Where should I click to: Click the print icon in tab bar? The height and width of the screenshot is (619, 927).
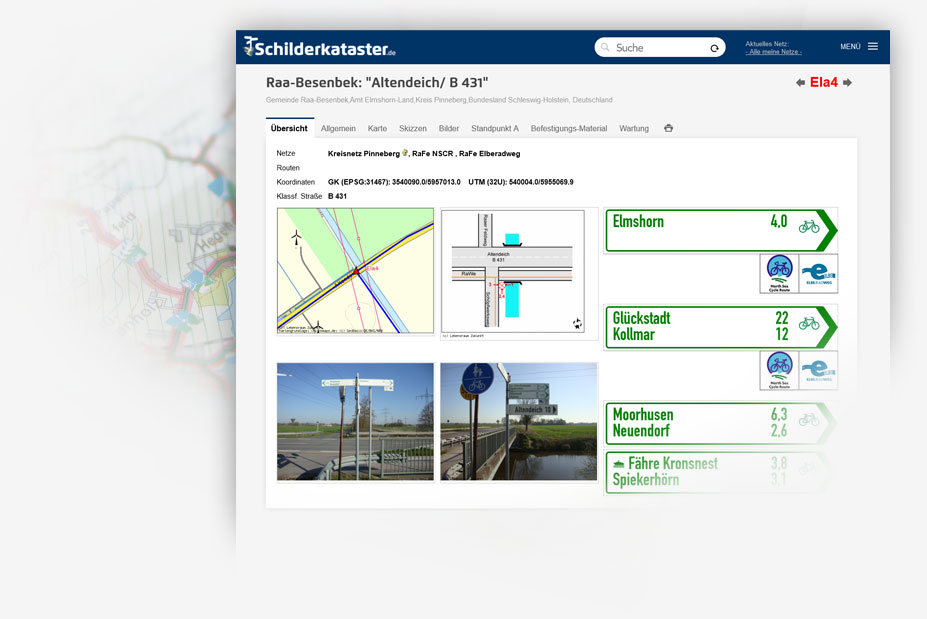668,129
